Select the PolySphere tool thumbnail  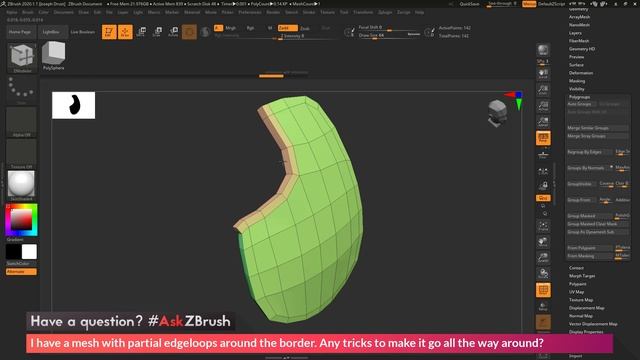pos(53,56)
